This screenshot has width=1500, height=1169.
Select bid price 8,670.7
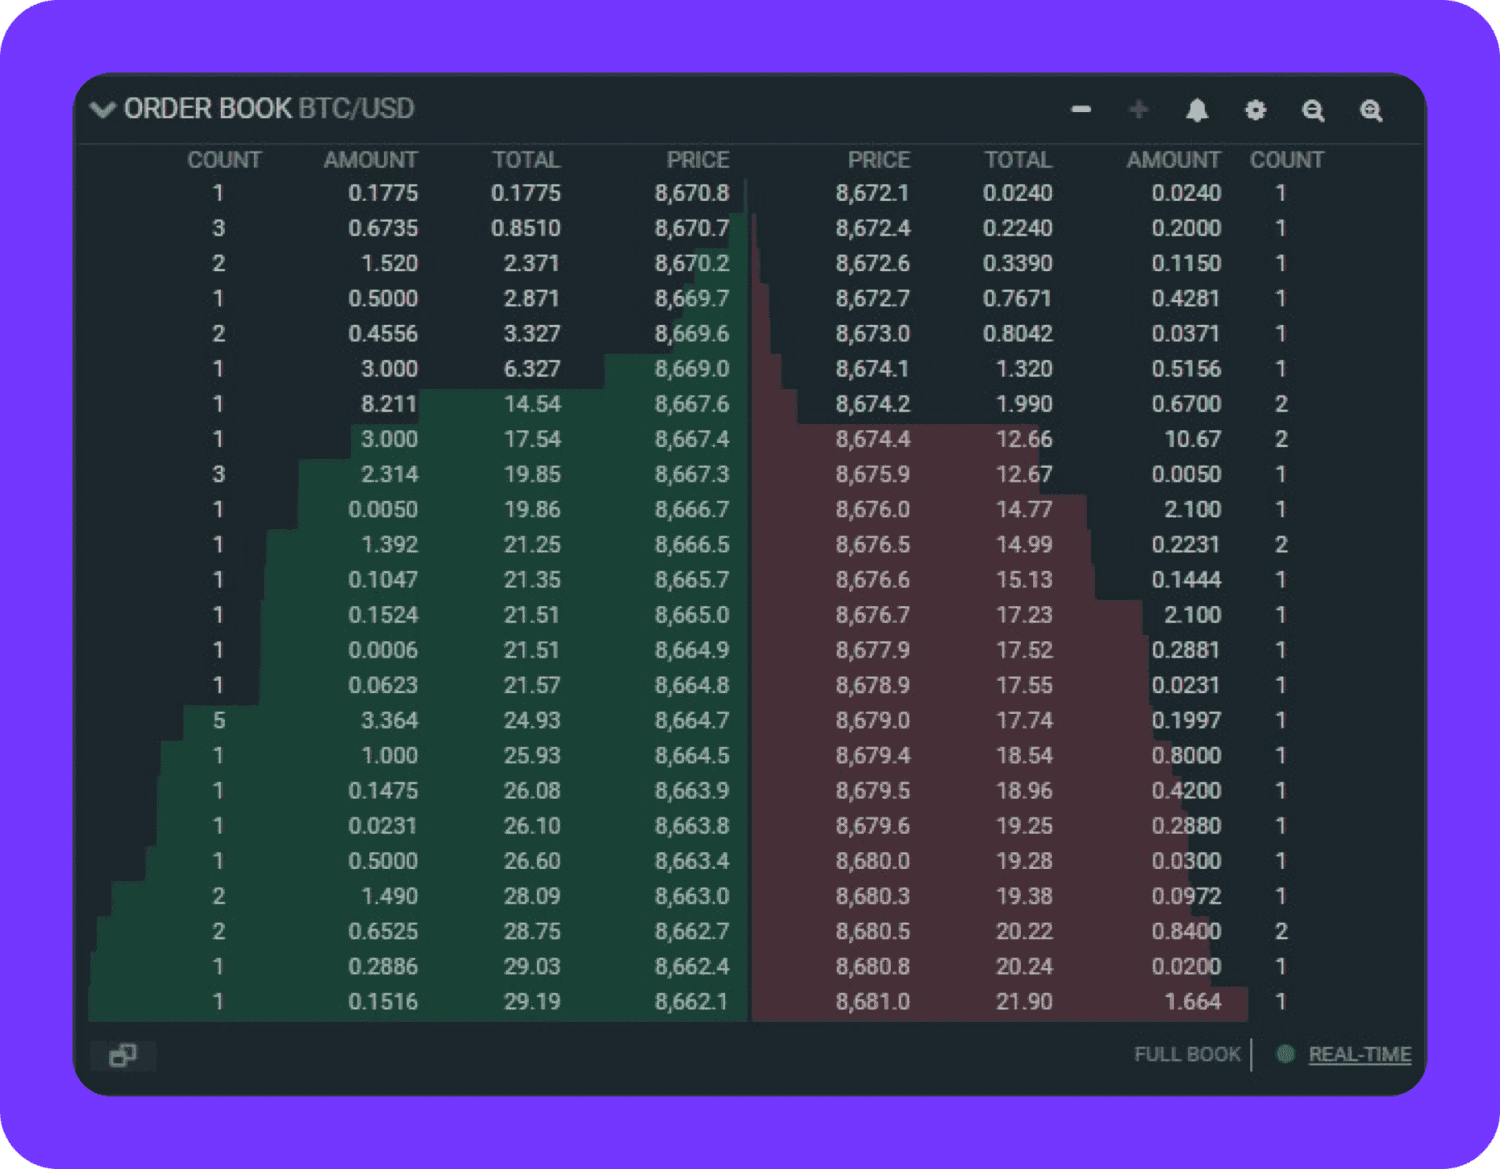pos(692,228)
